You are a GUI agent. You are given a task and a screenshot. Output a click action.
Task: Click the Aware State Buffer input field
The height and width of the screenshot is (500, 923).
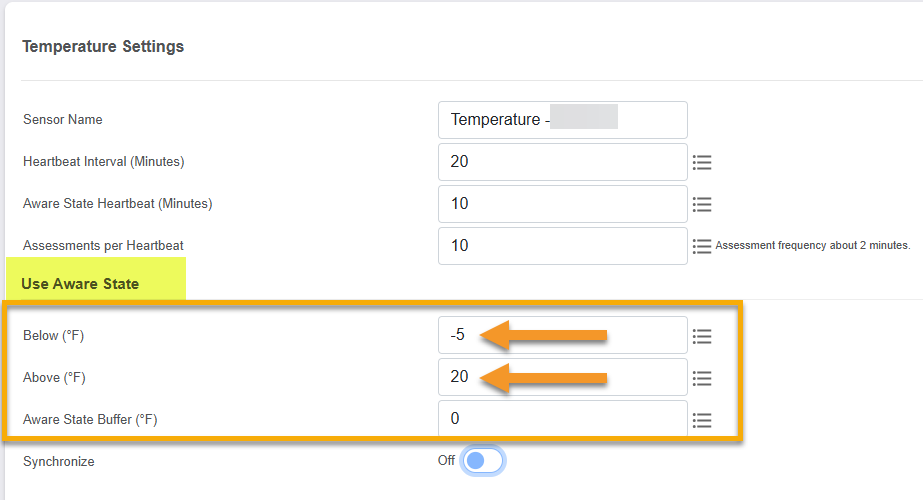tap(562, 420)
